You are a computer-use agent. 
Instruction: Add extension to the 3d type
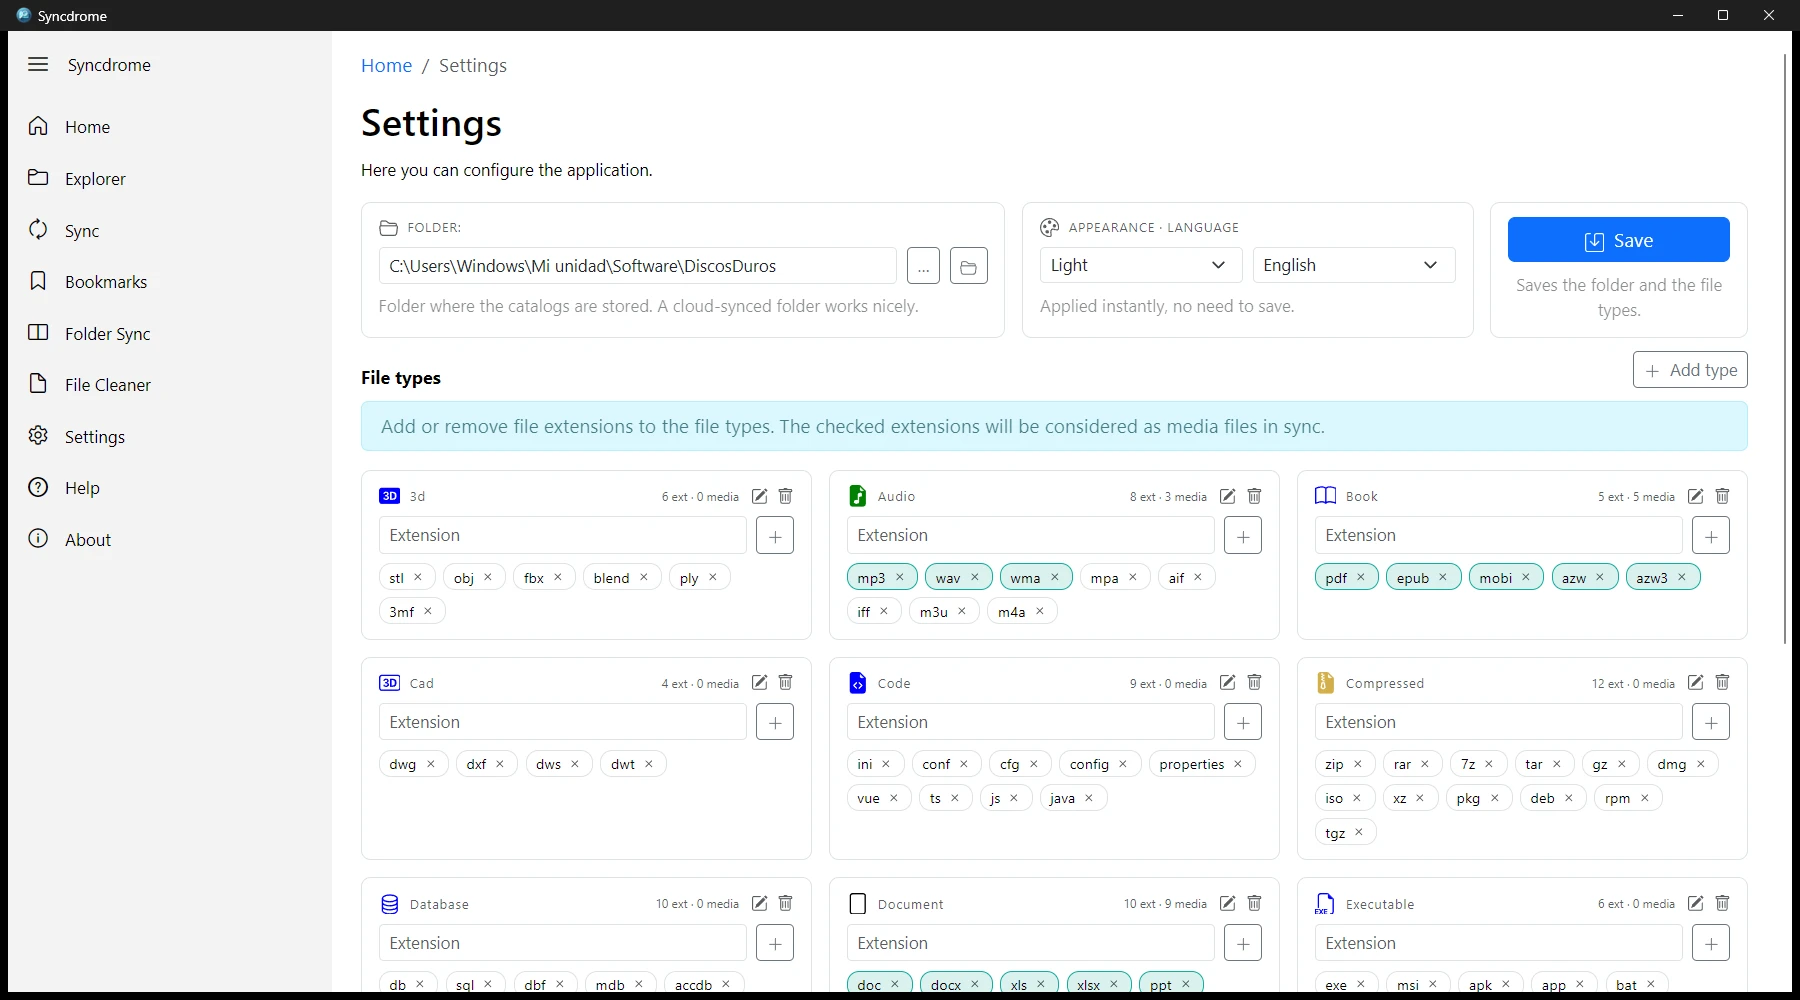tap(775, 535)
